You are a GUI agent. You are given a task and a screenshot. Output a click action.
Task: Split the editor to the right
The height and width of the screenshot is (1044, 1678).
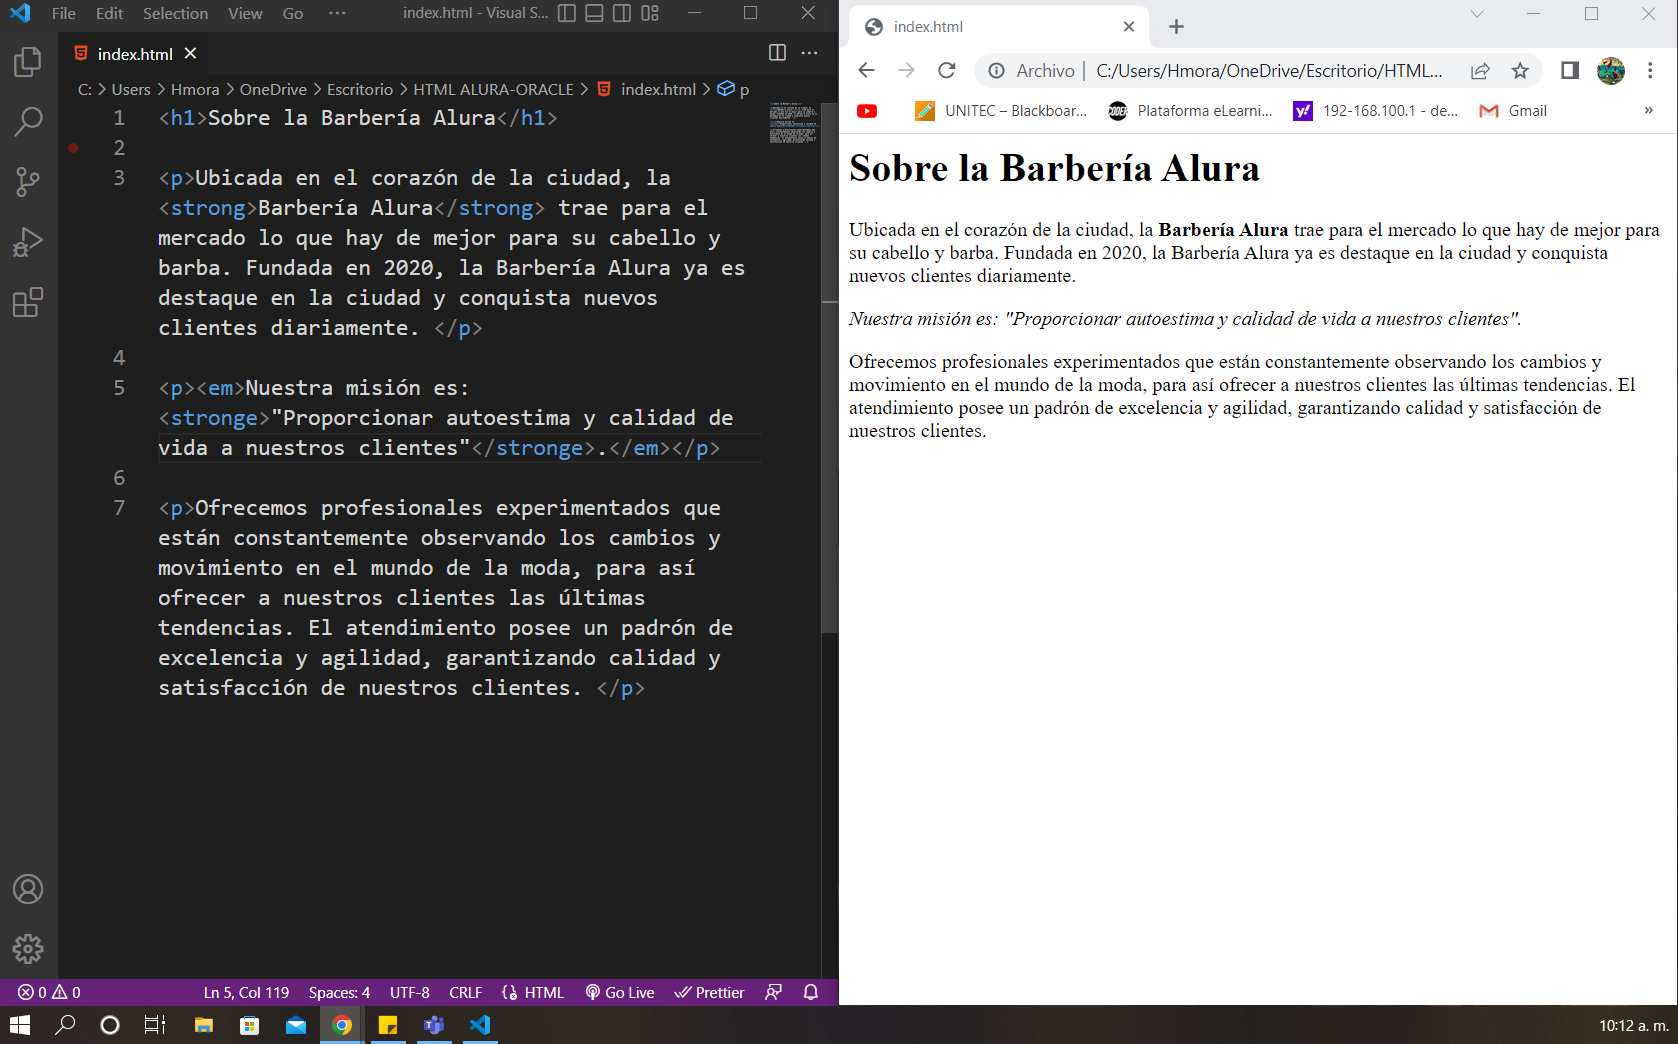(777, 53)
